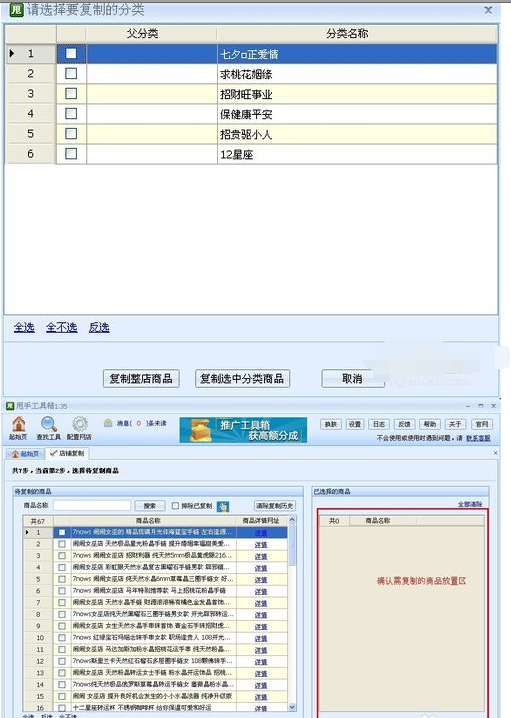Image resolution: width=511 pixels, height=718 pixels.
Task: Click the product list scrollbar thumb
Action: (x=292, y=545)
